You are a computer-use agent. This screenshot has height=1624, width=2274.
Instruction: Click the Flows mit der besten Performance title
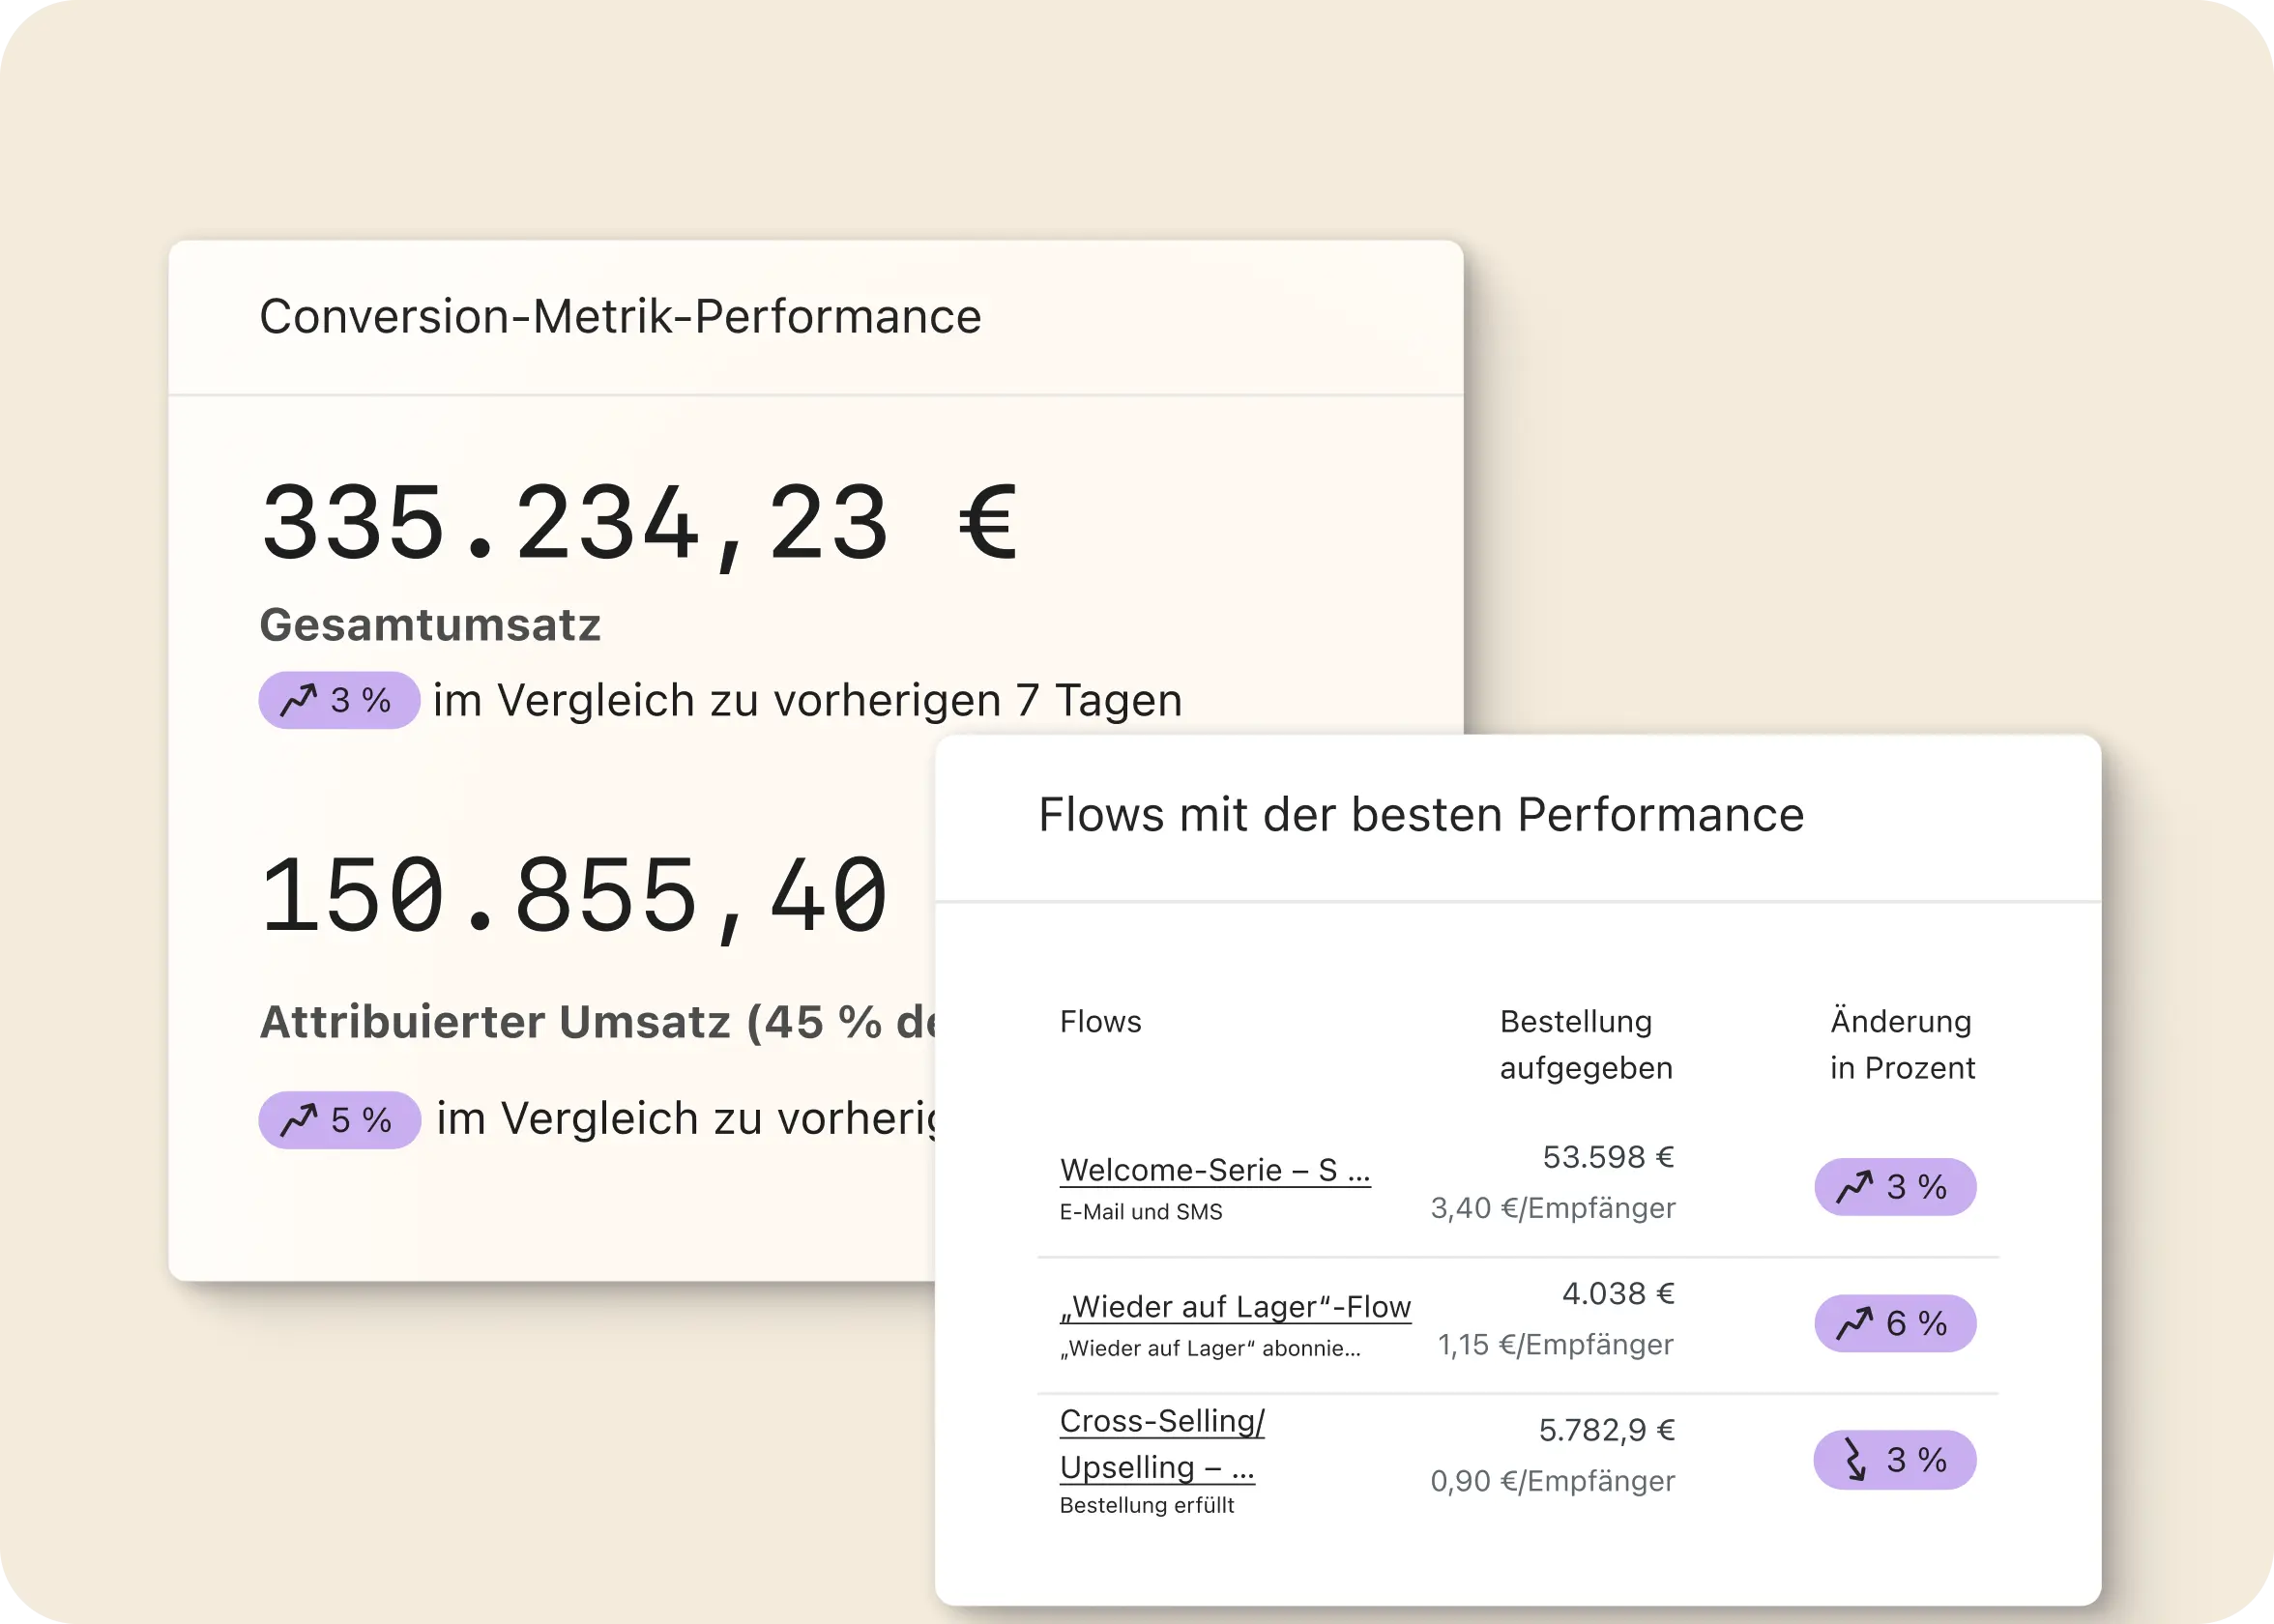click(x=1421, y=815)
